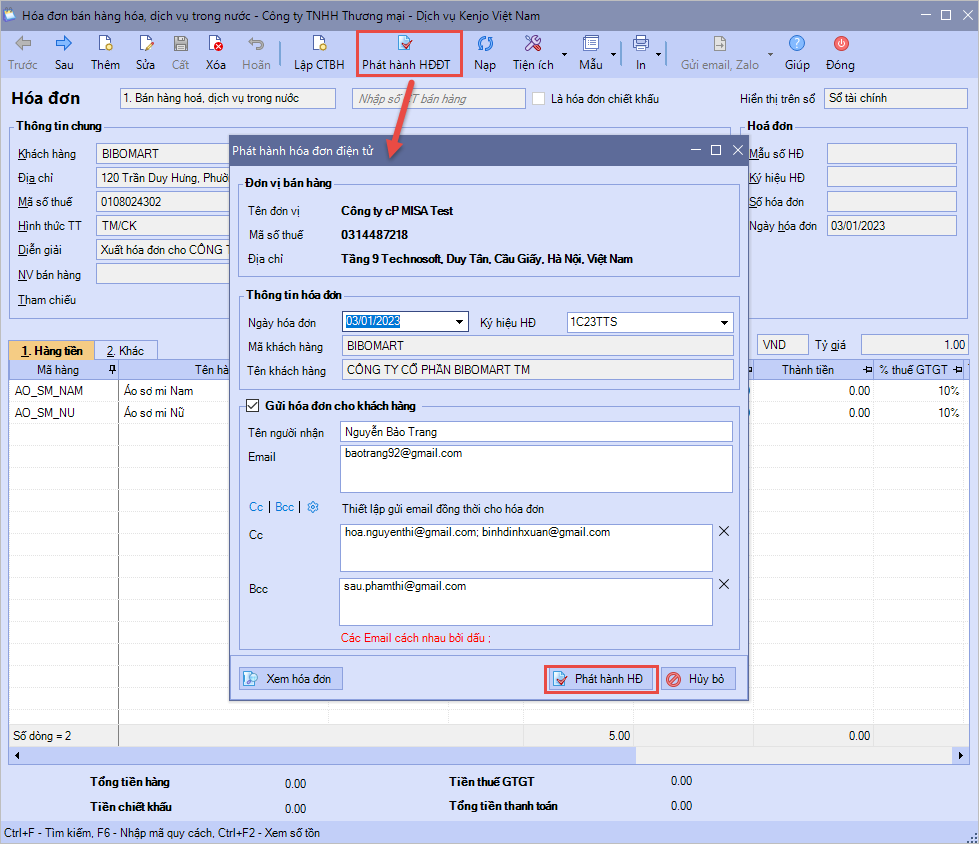Tick Là hóa đơn chiết khấu checkbox
This screenshot has height=844, width=979.
coord(539,99)
